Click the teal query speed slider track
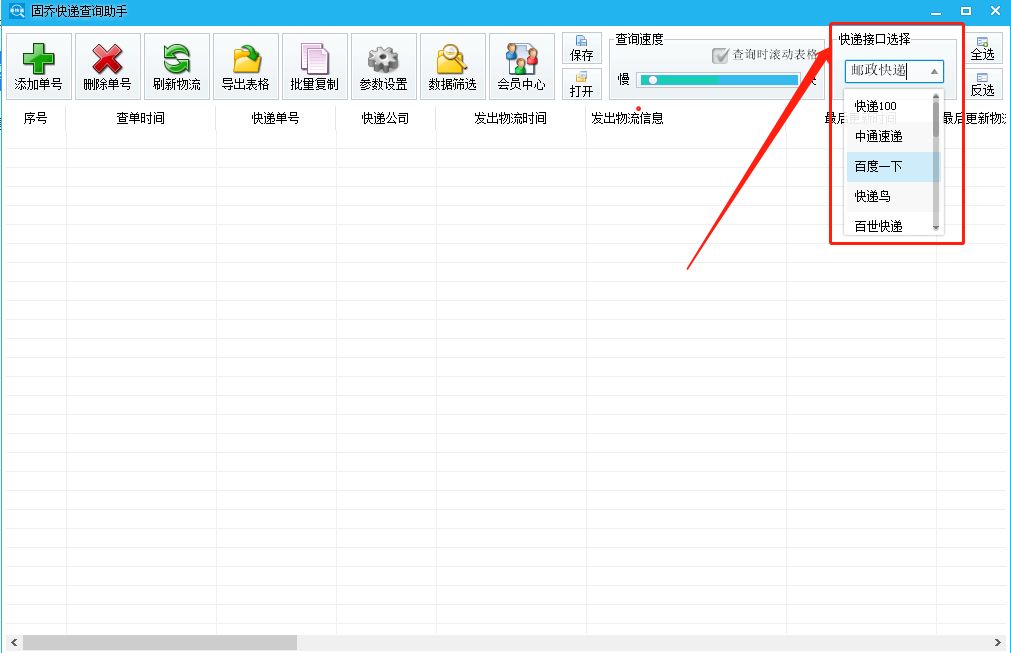Viewport: 1011px width, 653px height. pyautogui.click(x=719, y=80)
